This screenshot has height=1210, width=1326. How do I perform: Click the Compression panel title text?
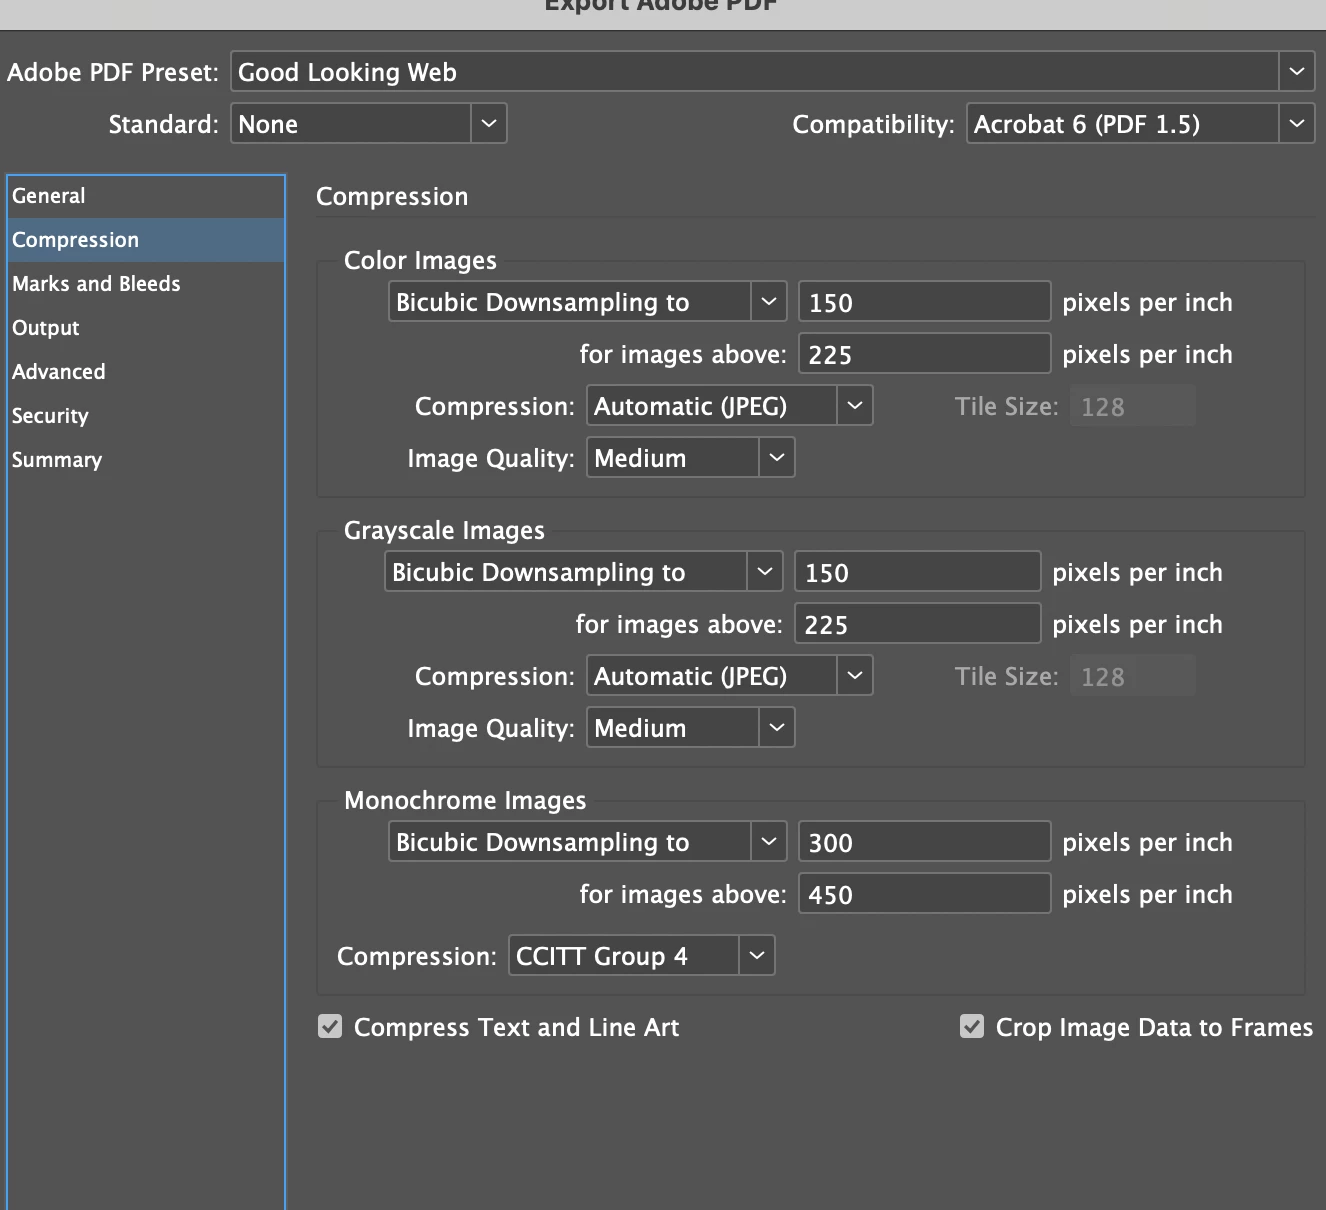(392, 196)
